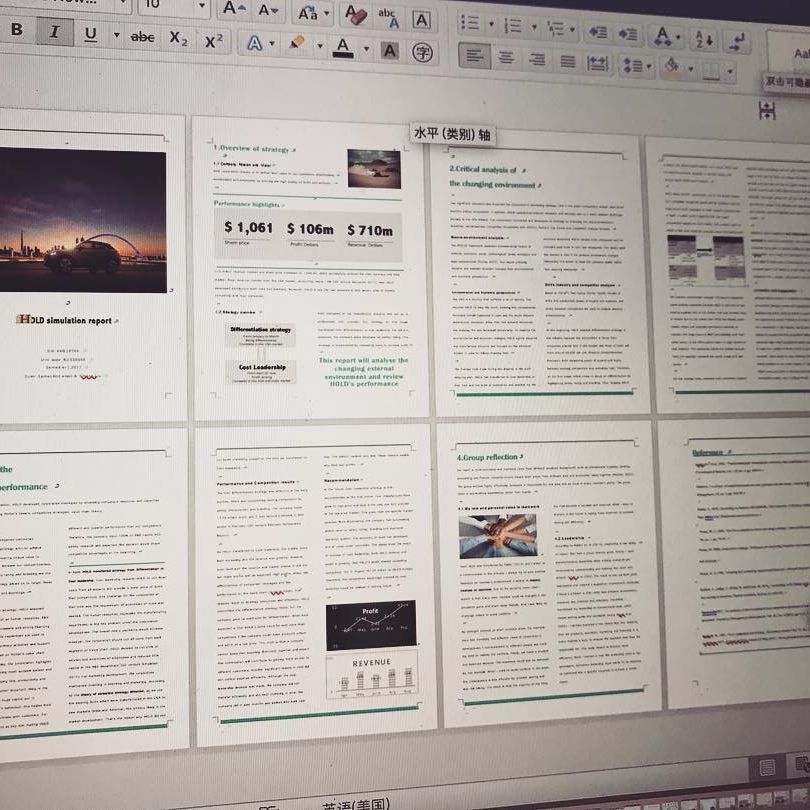
Task: Click Distributed alignment icon
Action: click(x=598, y=64)
